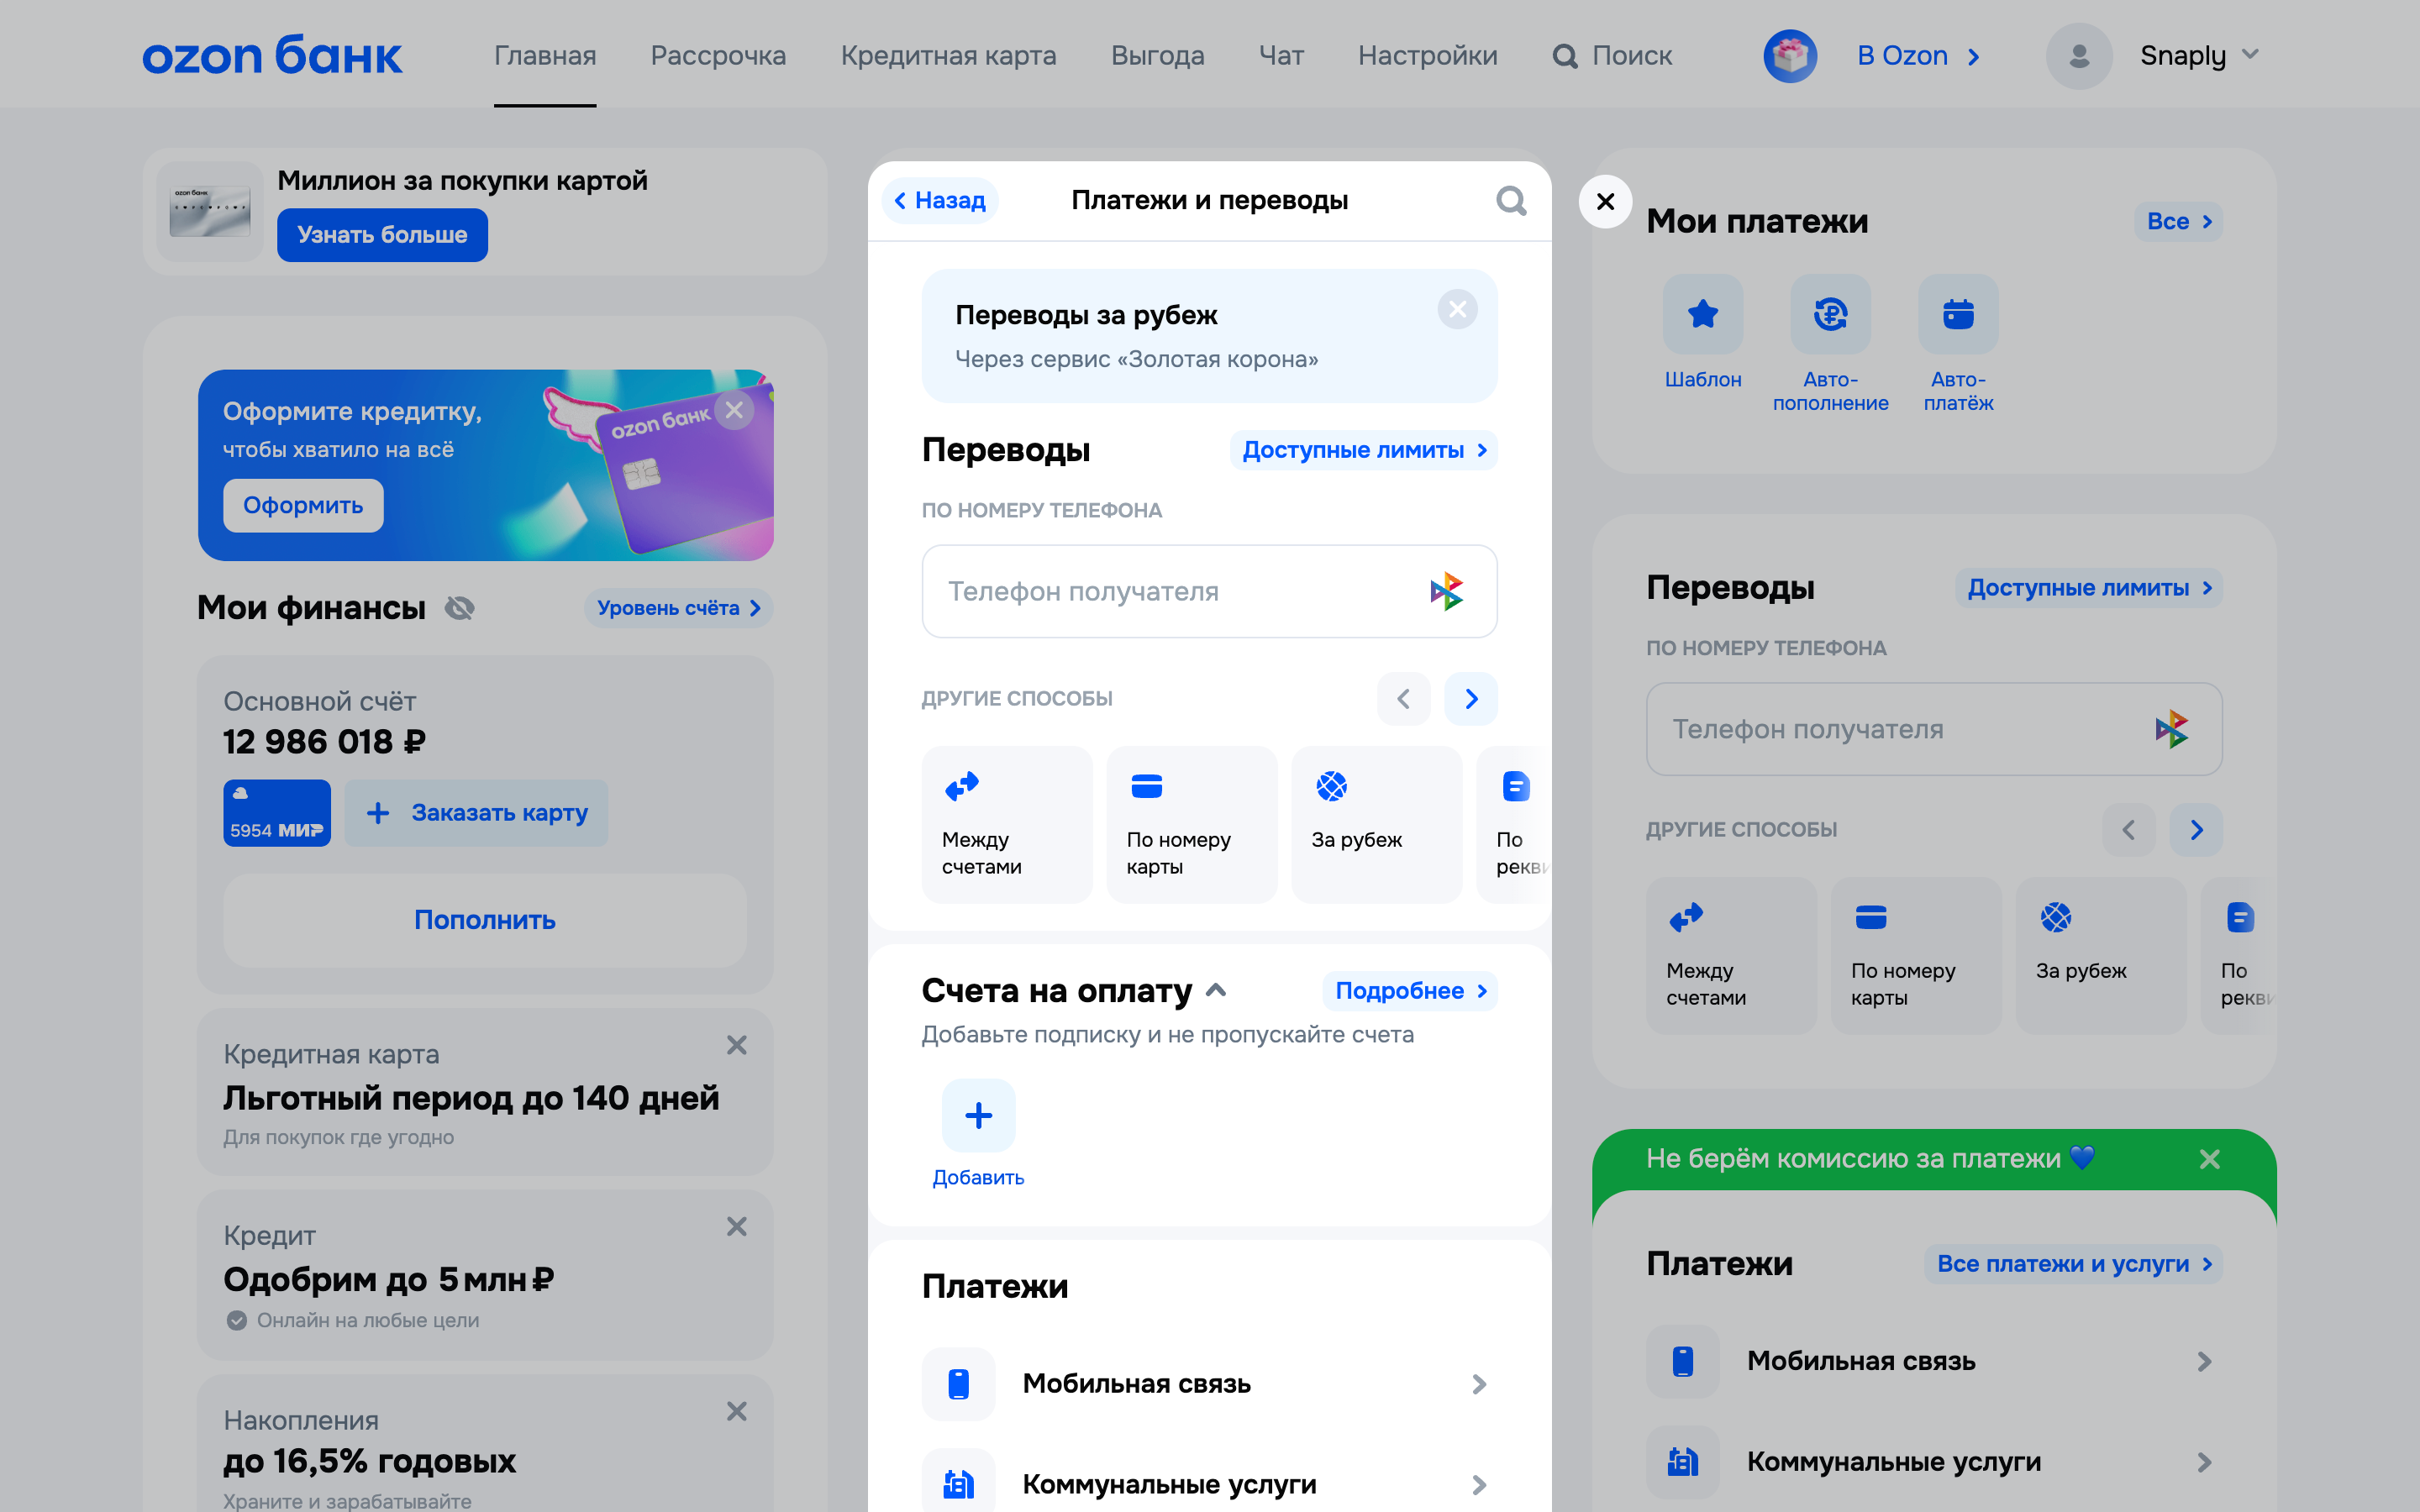Open Авто-платёж in Мои платежи
Image resolution: width=2420 pixels, height=1512 pixels.
tap(1958, 345)
